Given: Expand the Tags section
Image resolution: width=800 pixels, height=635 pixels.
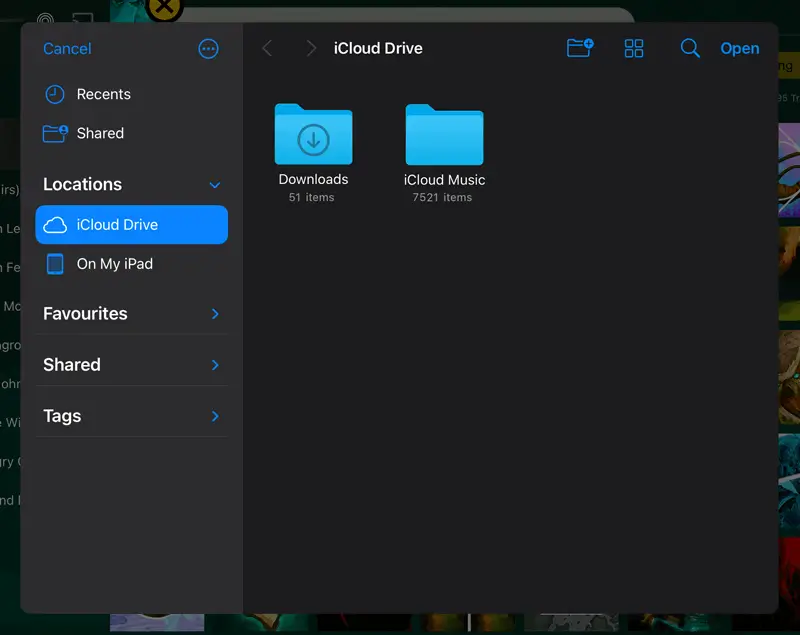Looking at the screenshot, I should click(132, 416).
